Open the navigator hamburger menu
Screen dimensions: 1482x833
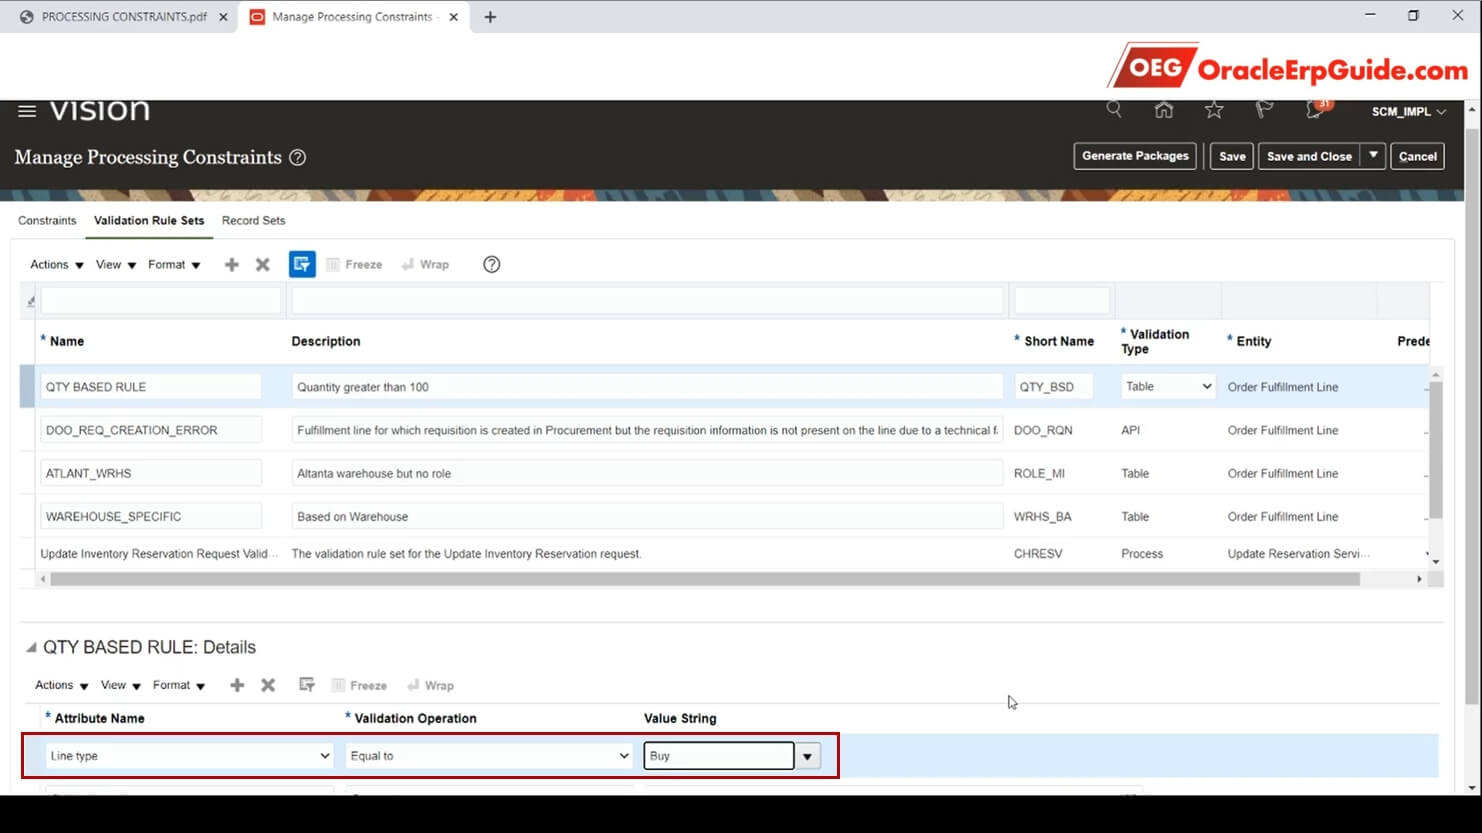click(x=27, y=111)
